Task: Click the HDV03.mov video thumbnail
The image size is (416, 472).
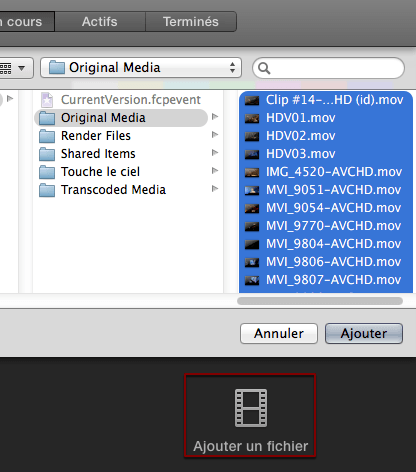Action: tap(252, 154)
